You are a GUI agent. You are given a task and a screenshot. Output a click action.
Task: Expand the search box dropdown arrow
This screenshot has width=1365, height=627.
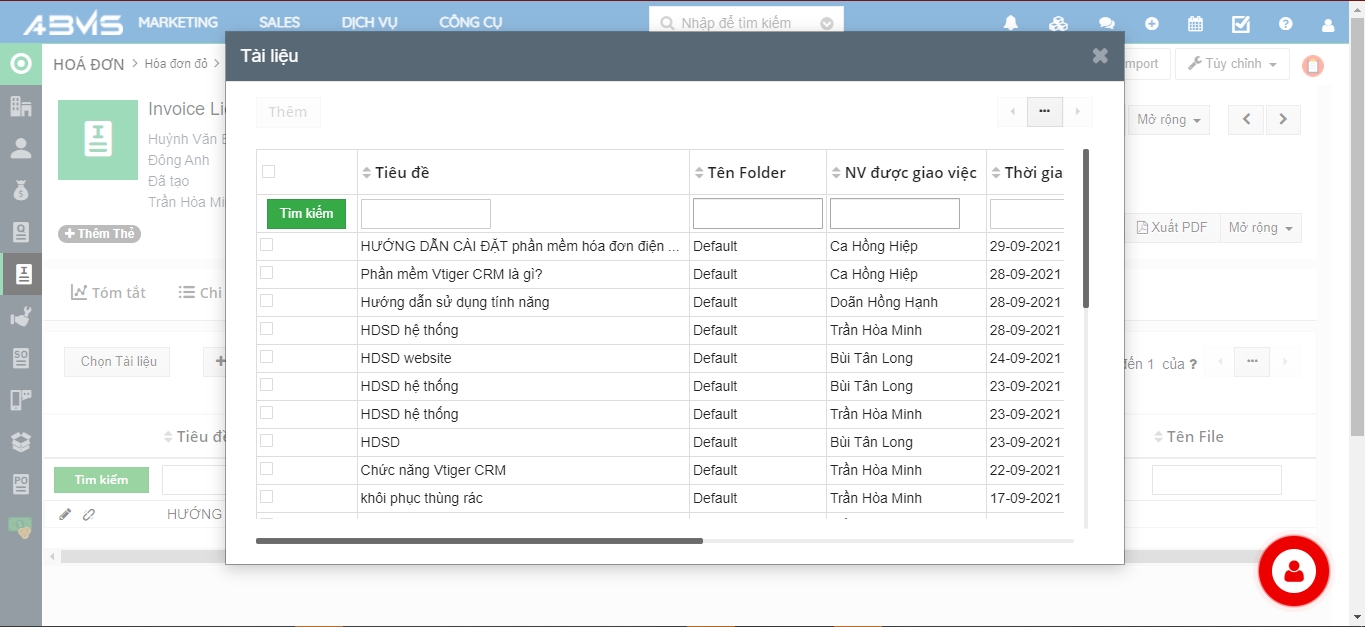(x=826, y=23)
